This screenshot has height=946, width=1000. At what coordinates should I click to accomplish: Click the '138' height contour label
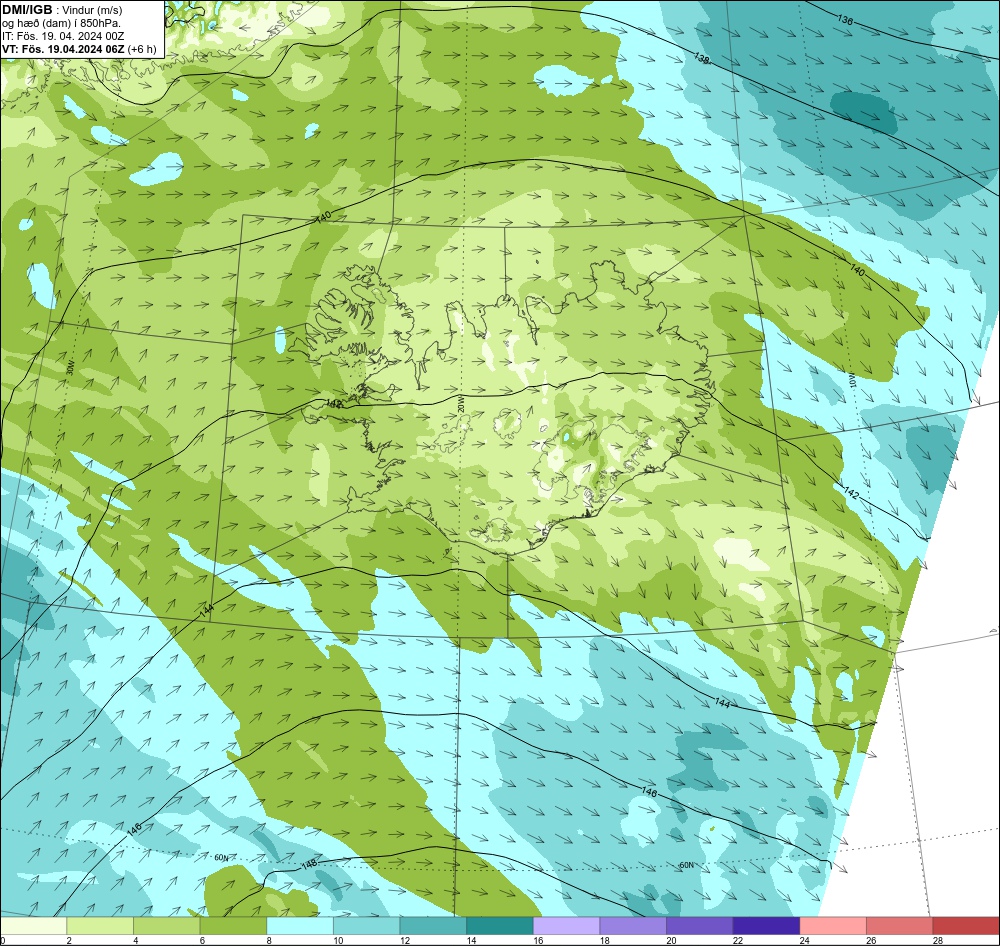[701, 59]
